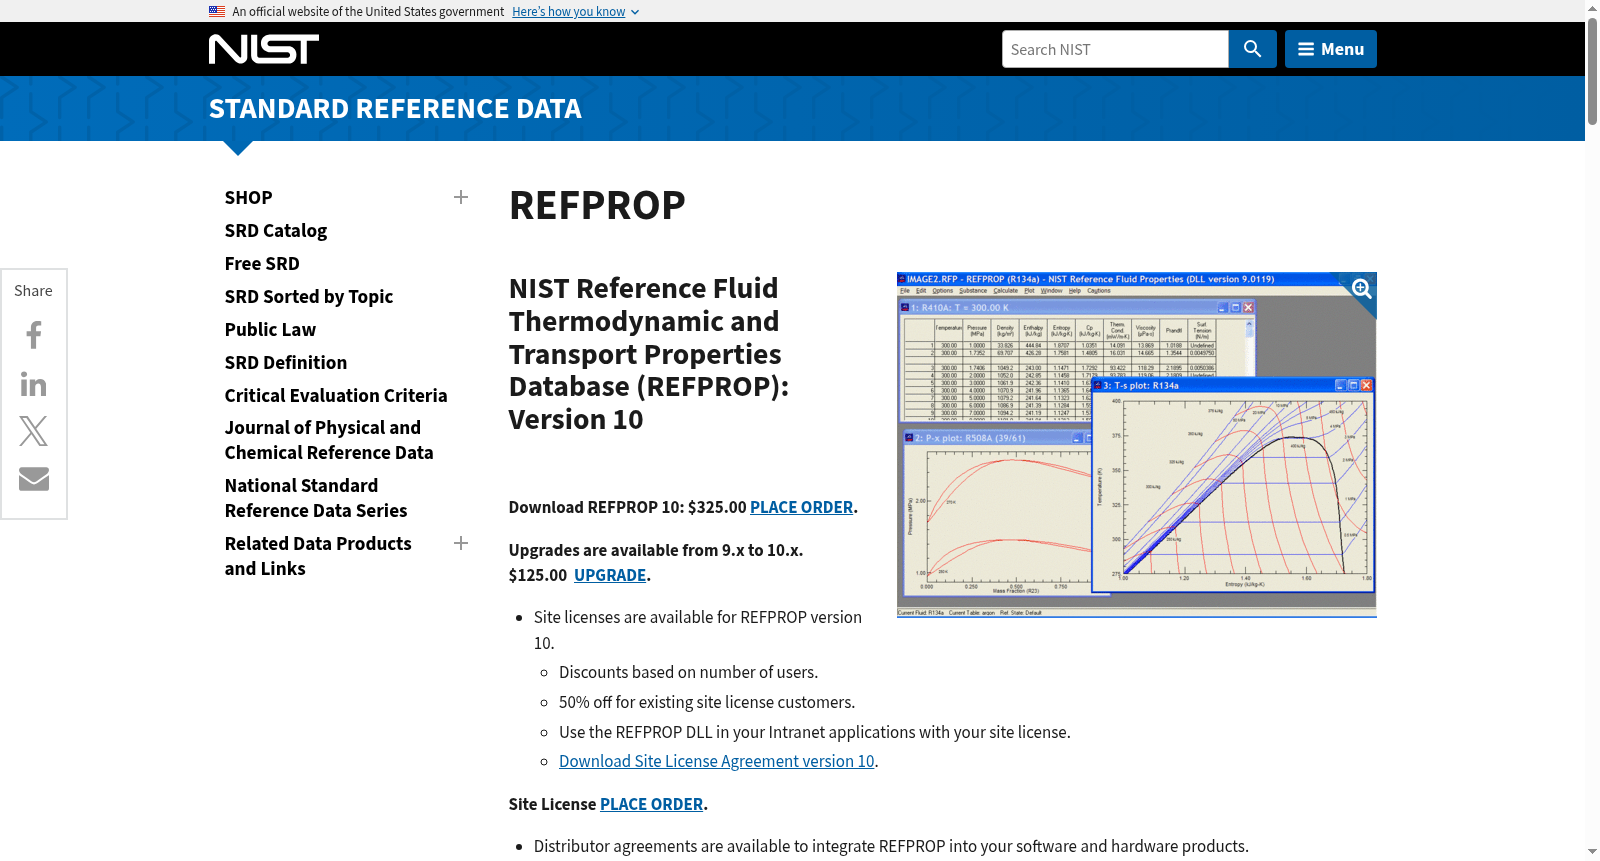Download Site License Agreement version 10

[x=716, y=761]
